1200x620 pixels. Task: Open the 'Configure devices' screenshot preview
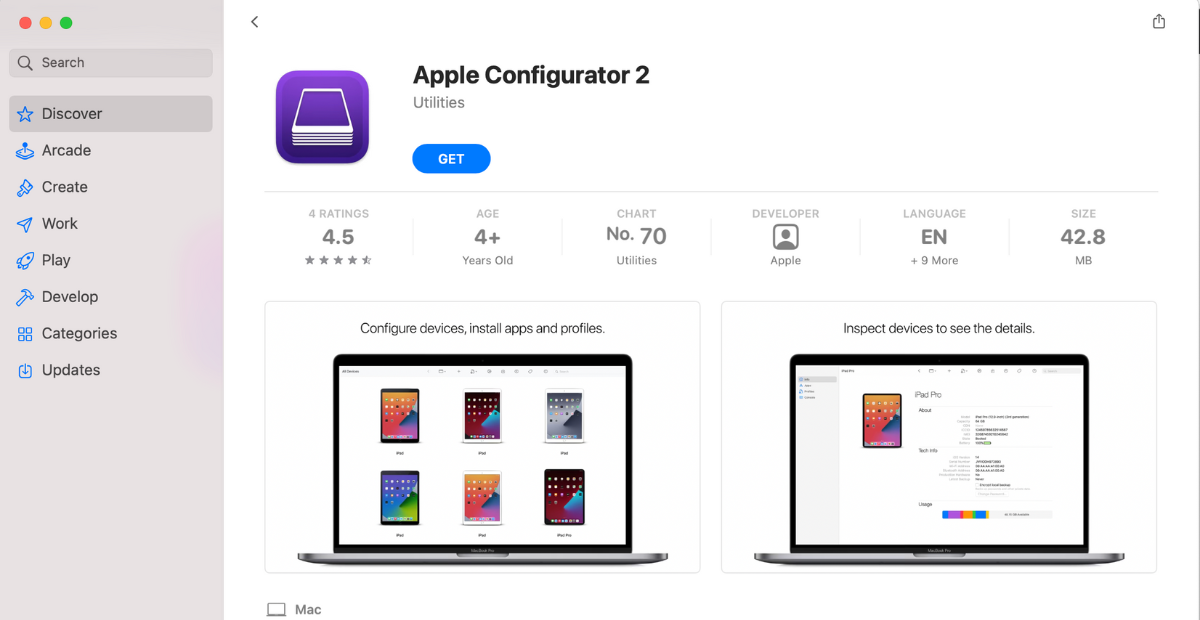tap(482, 437)
